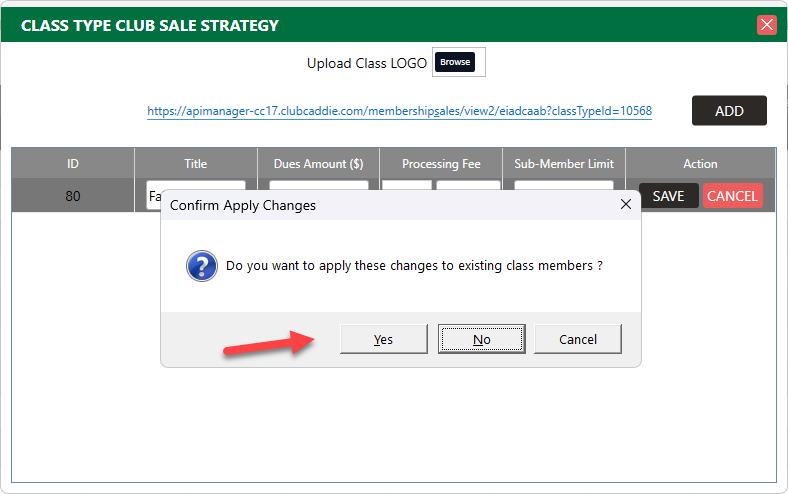Image resolution: width=788 pixels, height=494 pixels.
Task: Click the Dues Amount input field
Action: point(319,185)
